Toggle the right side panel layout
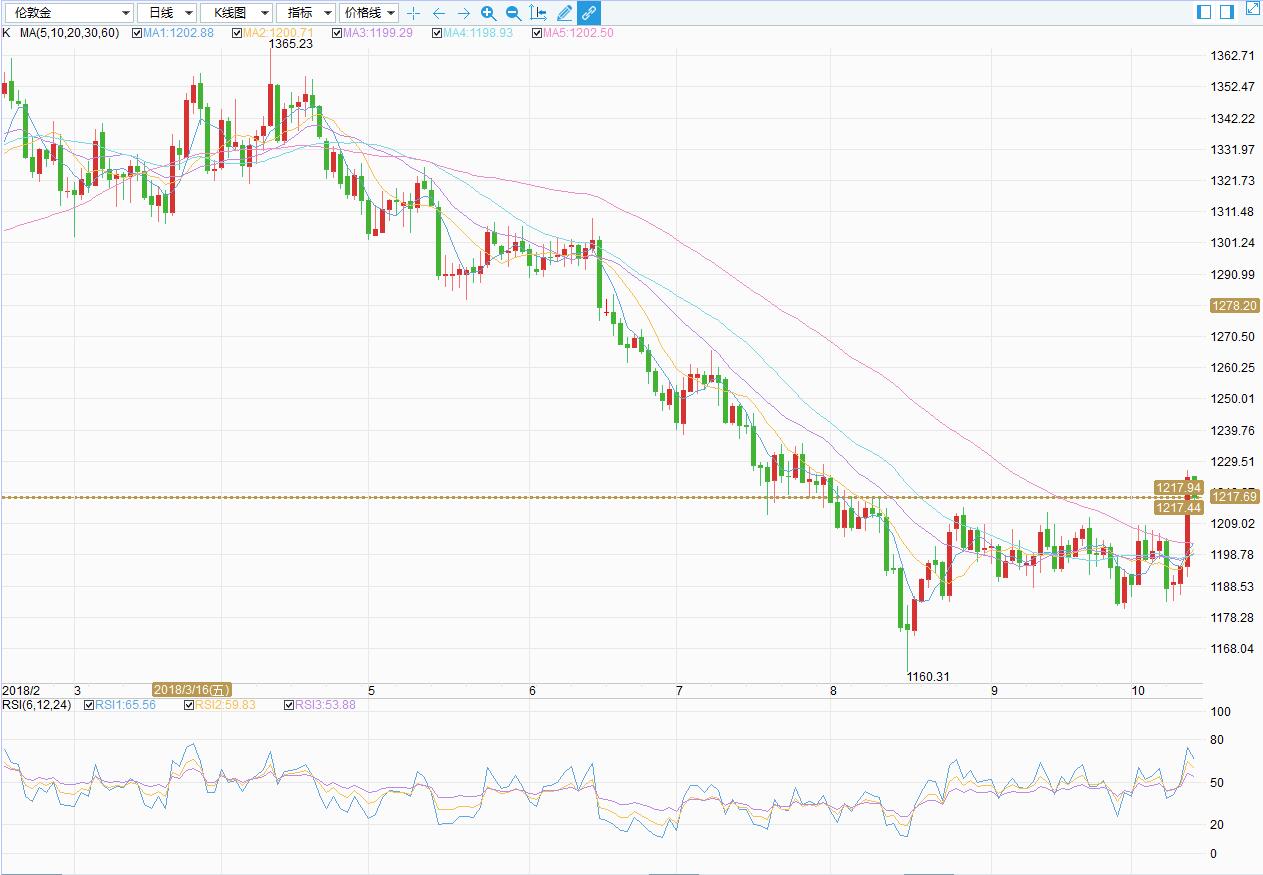The image size is (1263, 875). point(1227,11)
